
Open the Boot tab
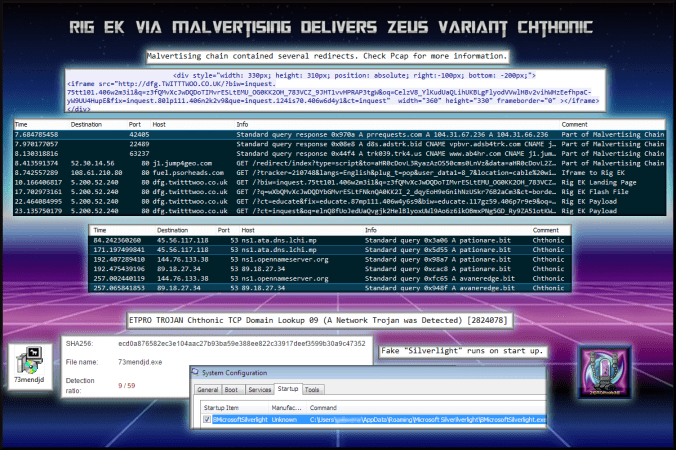(x=232, y=389)
